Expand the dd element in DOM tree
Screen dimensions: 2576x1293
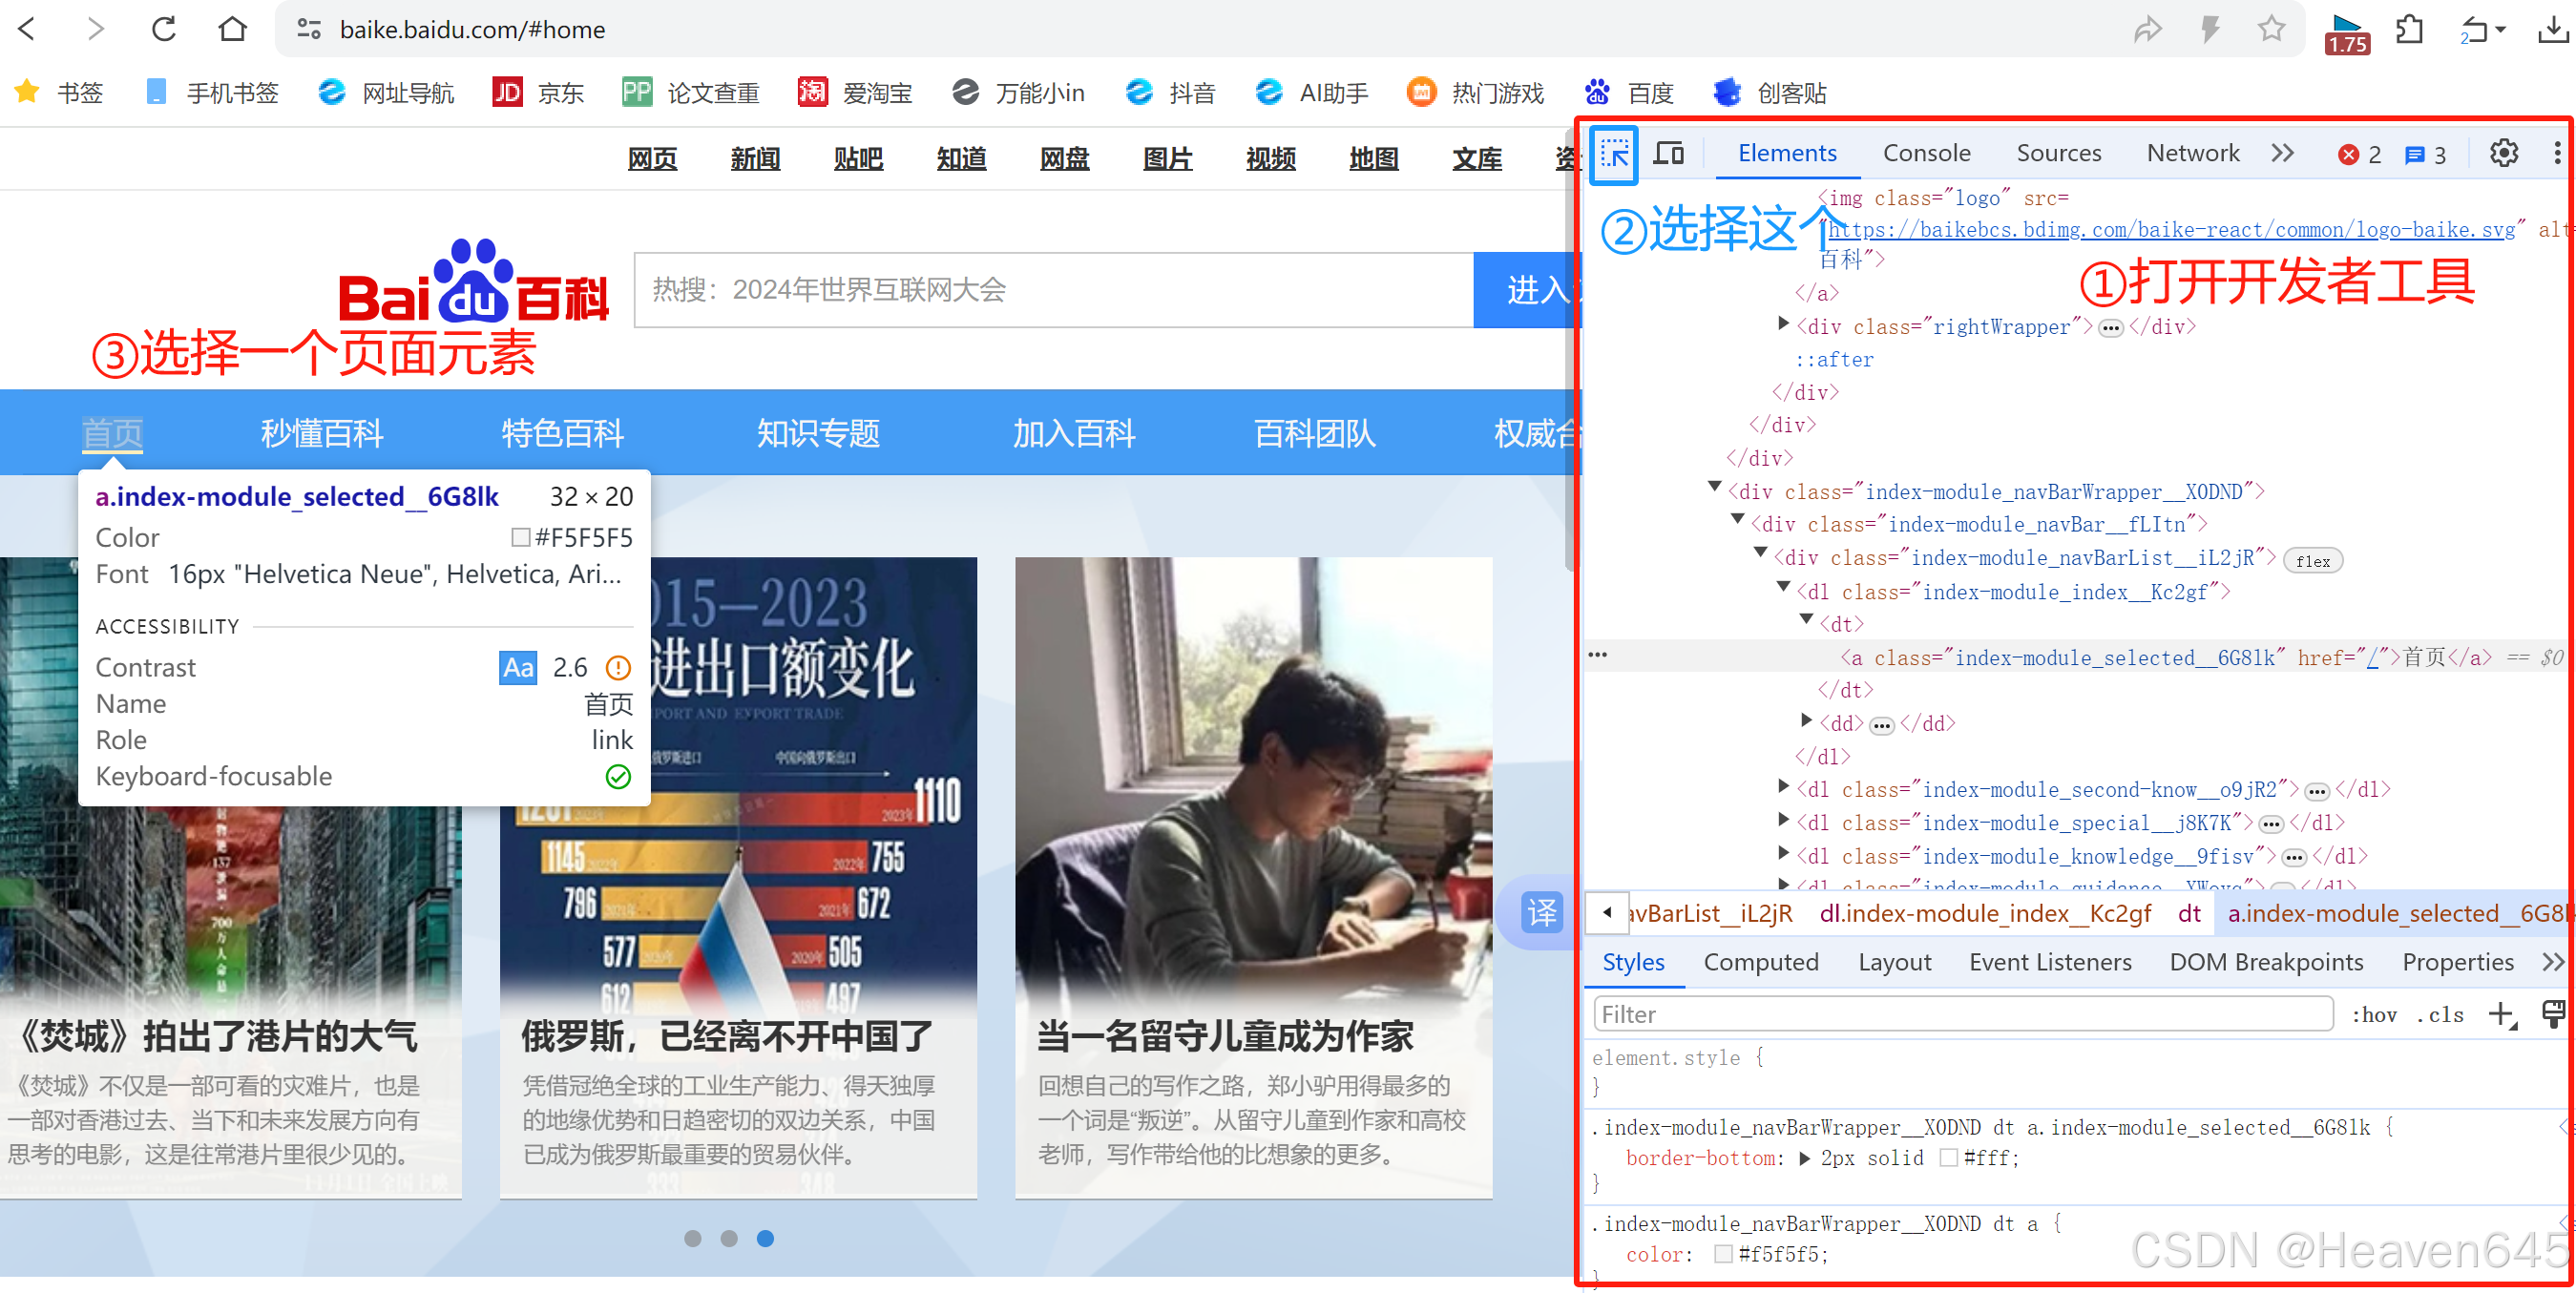(1806, 722)
